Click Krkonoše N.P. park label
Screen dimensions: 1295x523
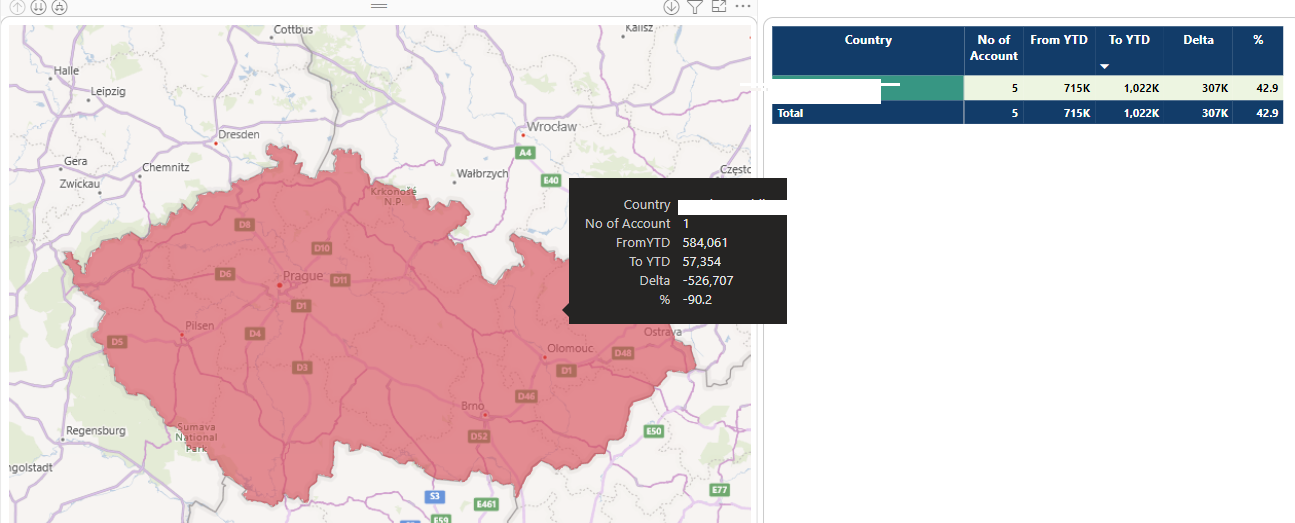pyautogui.click(x=393, y=195)
